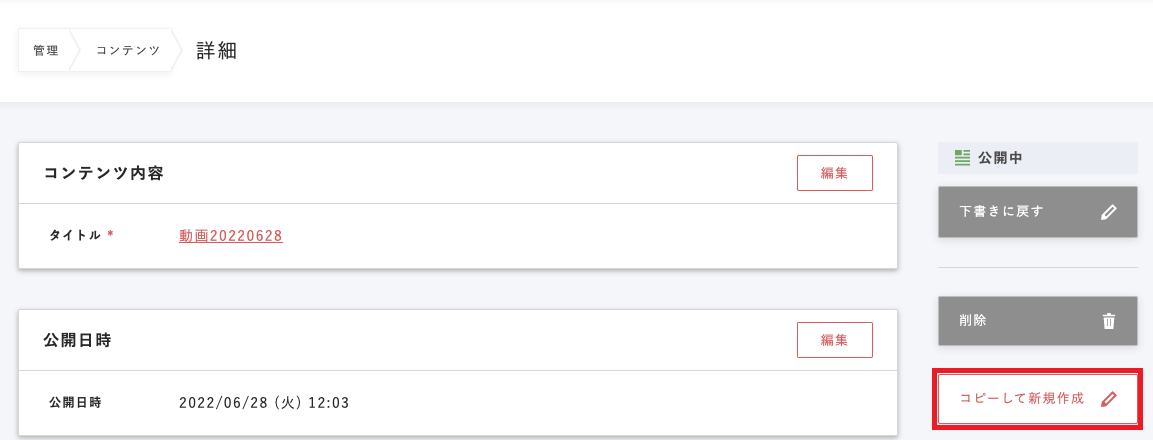Edit the 公開日時 section
Viewport: 1153px width, 440px height.
coord(834,340)
